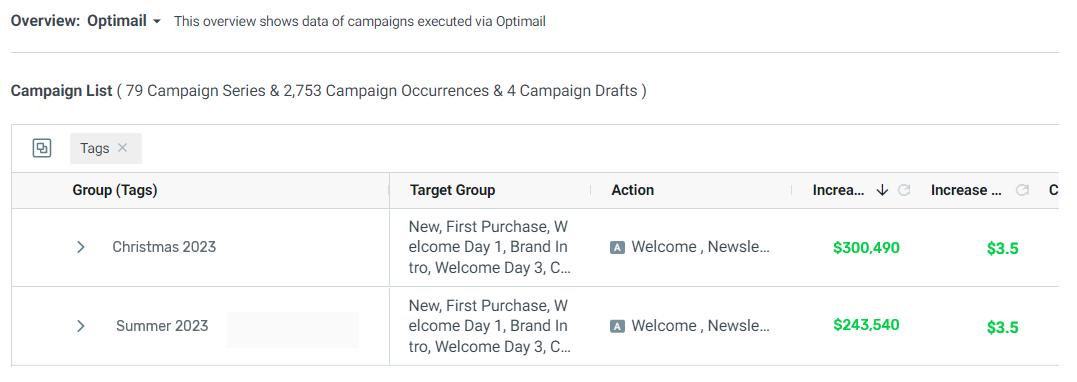Select the Christmas 2023 row label
The image size is (1077, 382).
tap(164, 247)
